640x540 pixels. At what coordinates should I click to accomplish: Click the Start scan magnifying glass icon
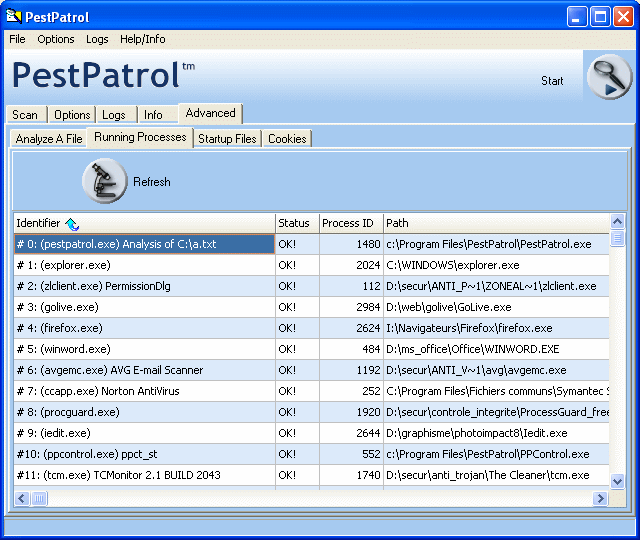pos(609,76)
